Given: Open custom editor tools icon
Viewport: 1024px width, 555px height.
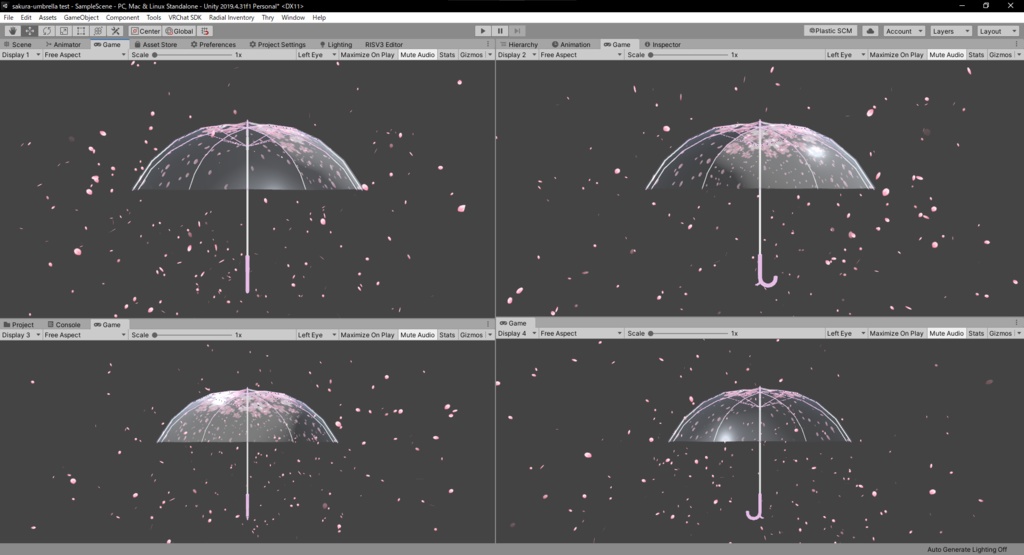Looking at the screenshot, I should [x=116, y=31].
